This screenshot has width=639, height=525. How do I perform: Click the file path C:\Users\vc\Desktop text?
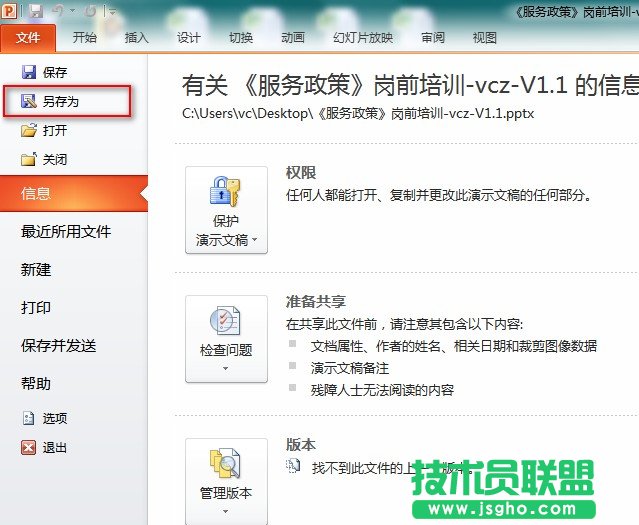358,113
